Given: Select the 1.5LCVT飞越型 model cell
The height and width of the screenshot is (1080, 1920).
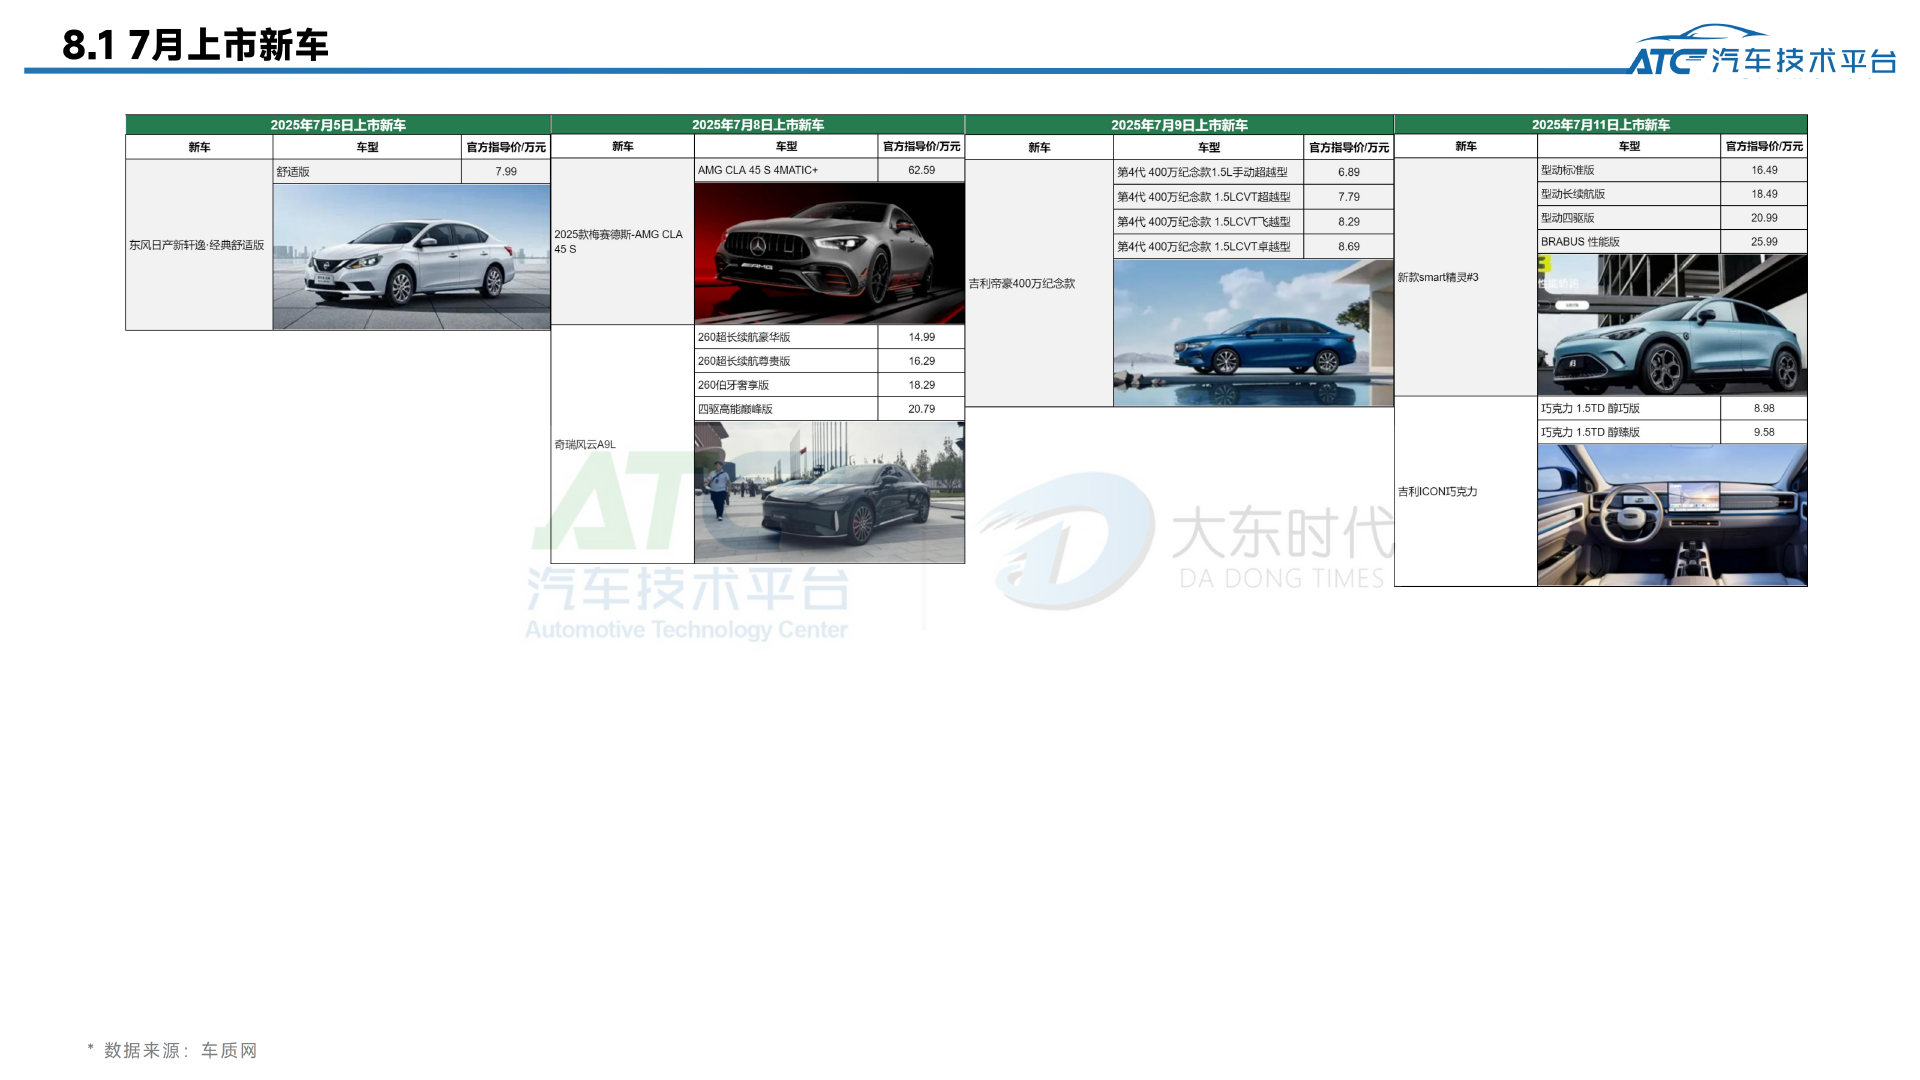Looking at the screenshot, I should coord(1209,222).
